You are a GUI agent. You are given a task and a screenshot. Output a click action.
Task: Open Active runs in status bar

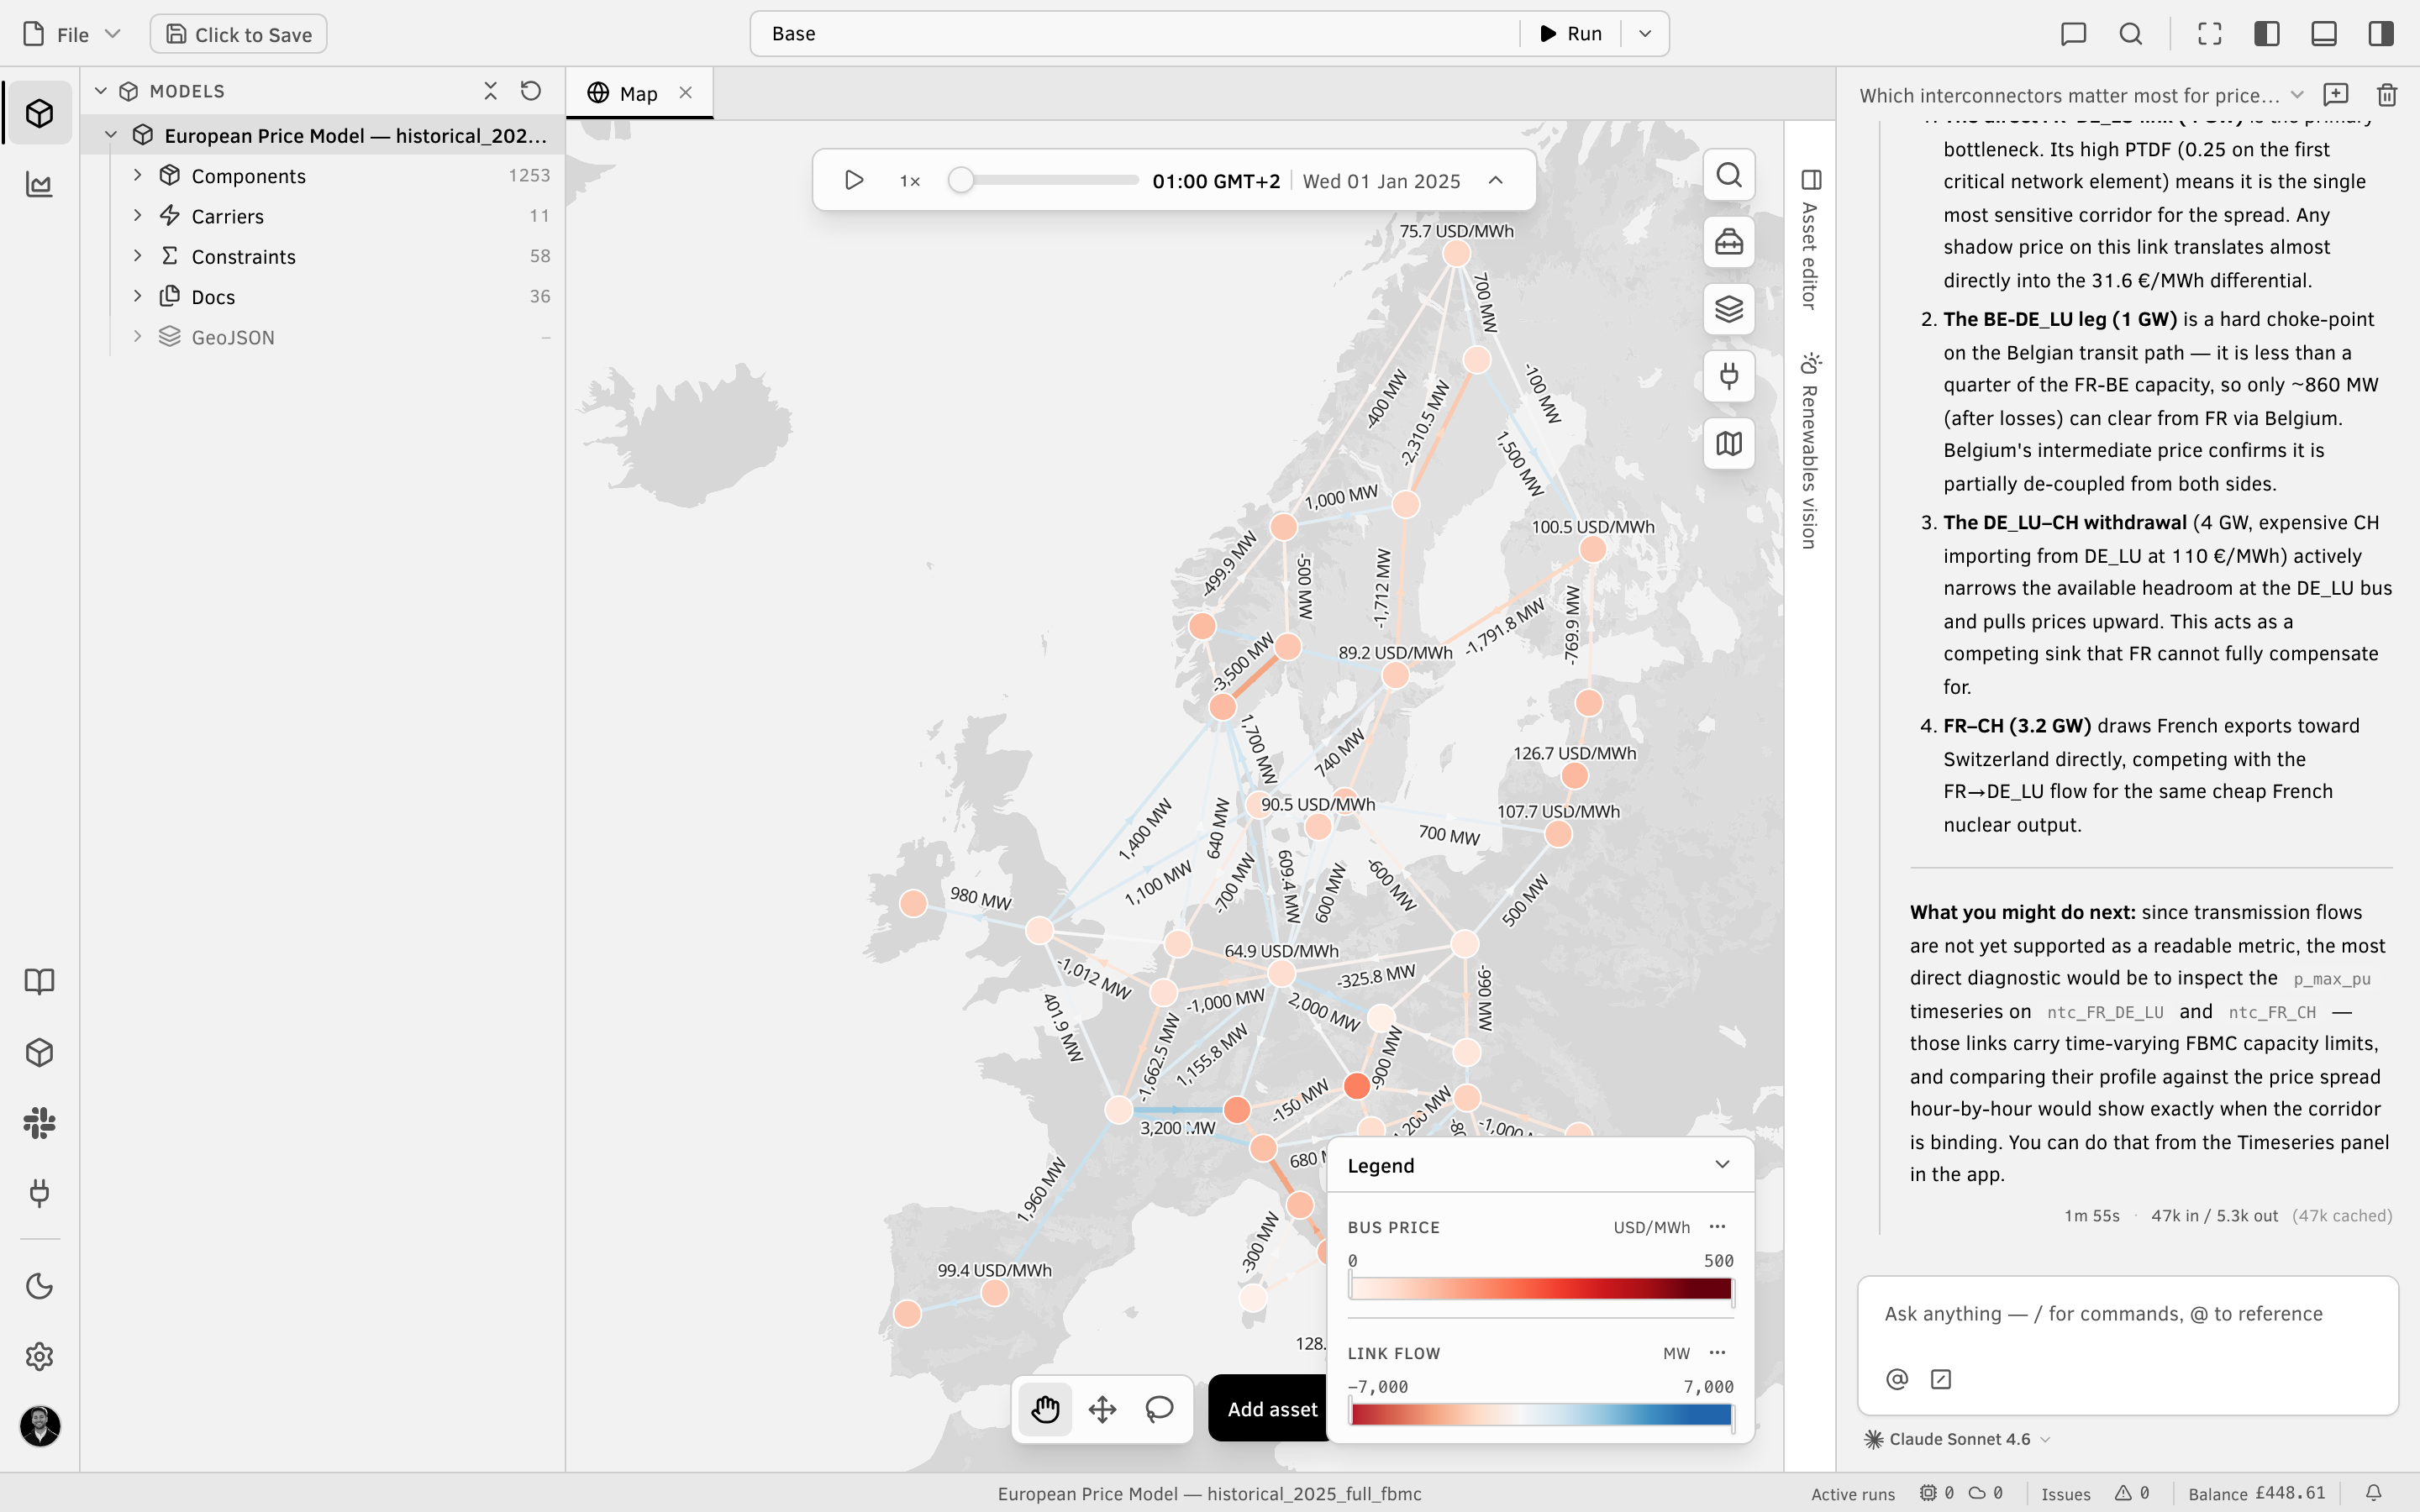click(1906, 1493)
